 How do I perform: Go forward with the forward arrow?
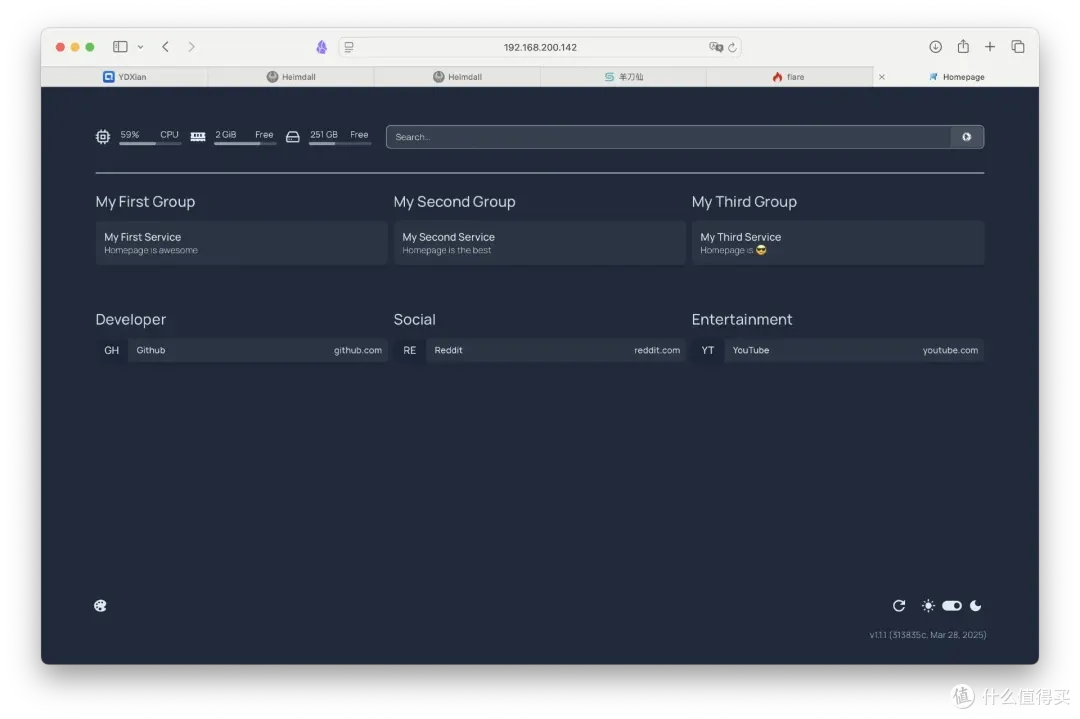point(191,46)
